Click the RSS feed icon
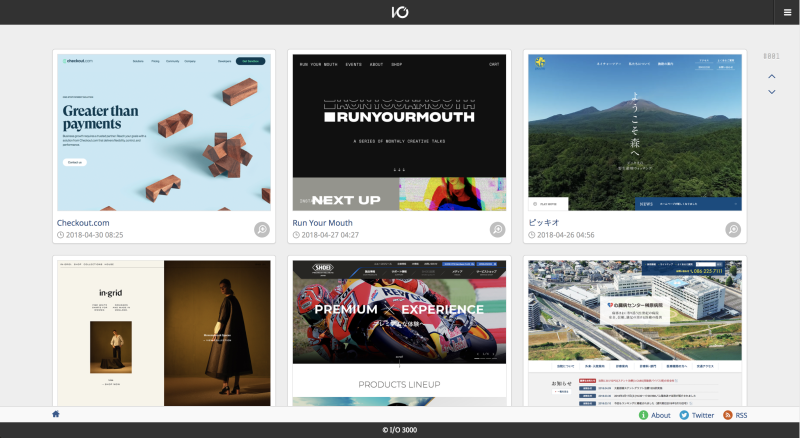The height and width of the screenshot is (438, 800). click(728, 415)
